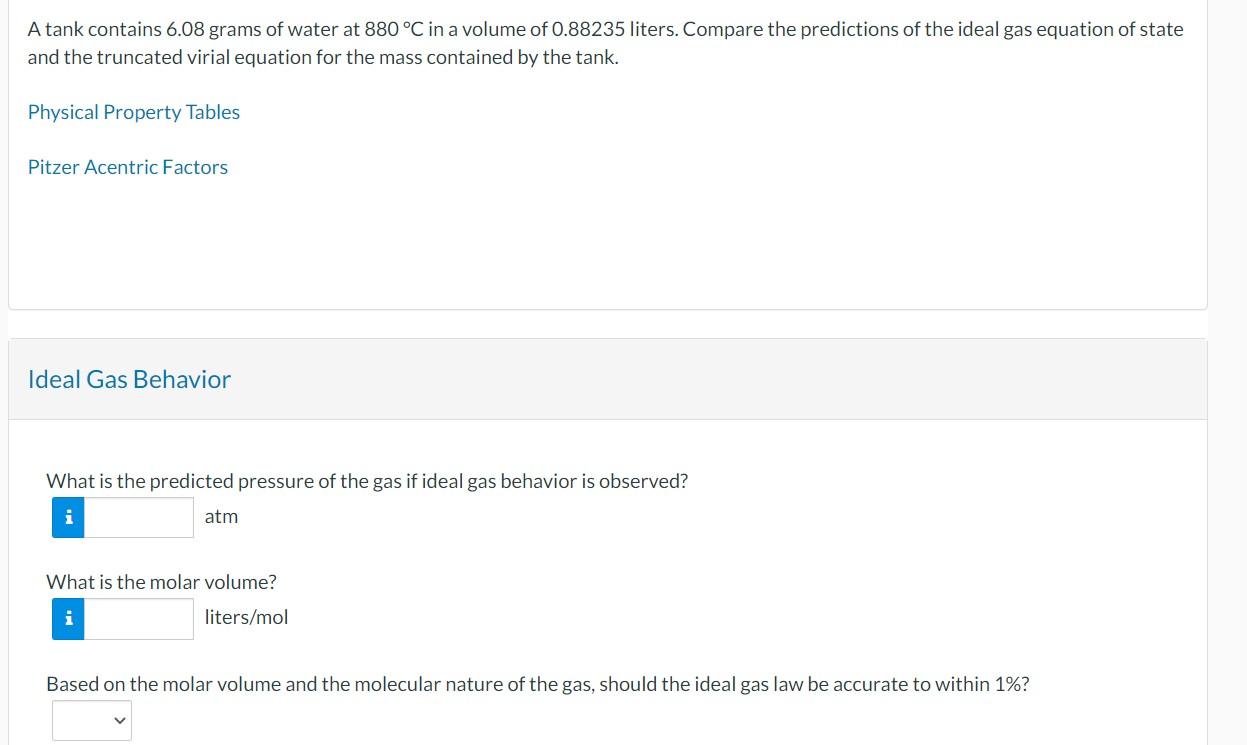
Task: Click the Ideal Gas Behavior section heading
Action: (x=128, y=379)
